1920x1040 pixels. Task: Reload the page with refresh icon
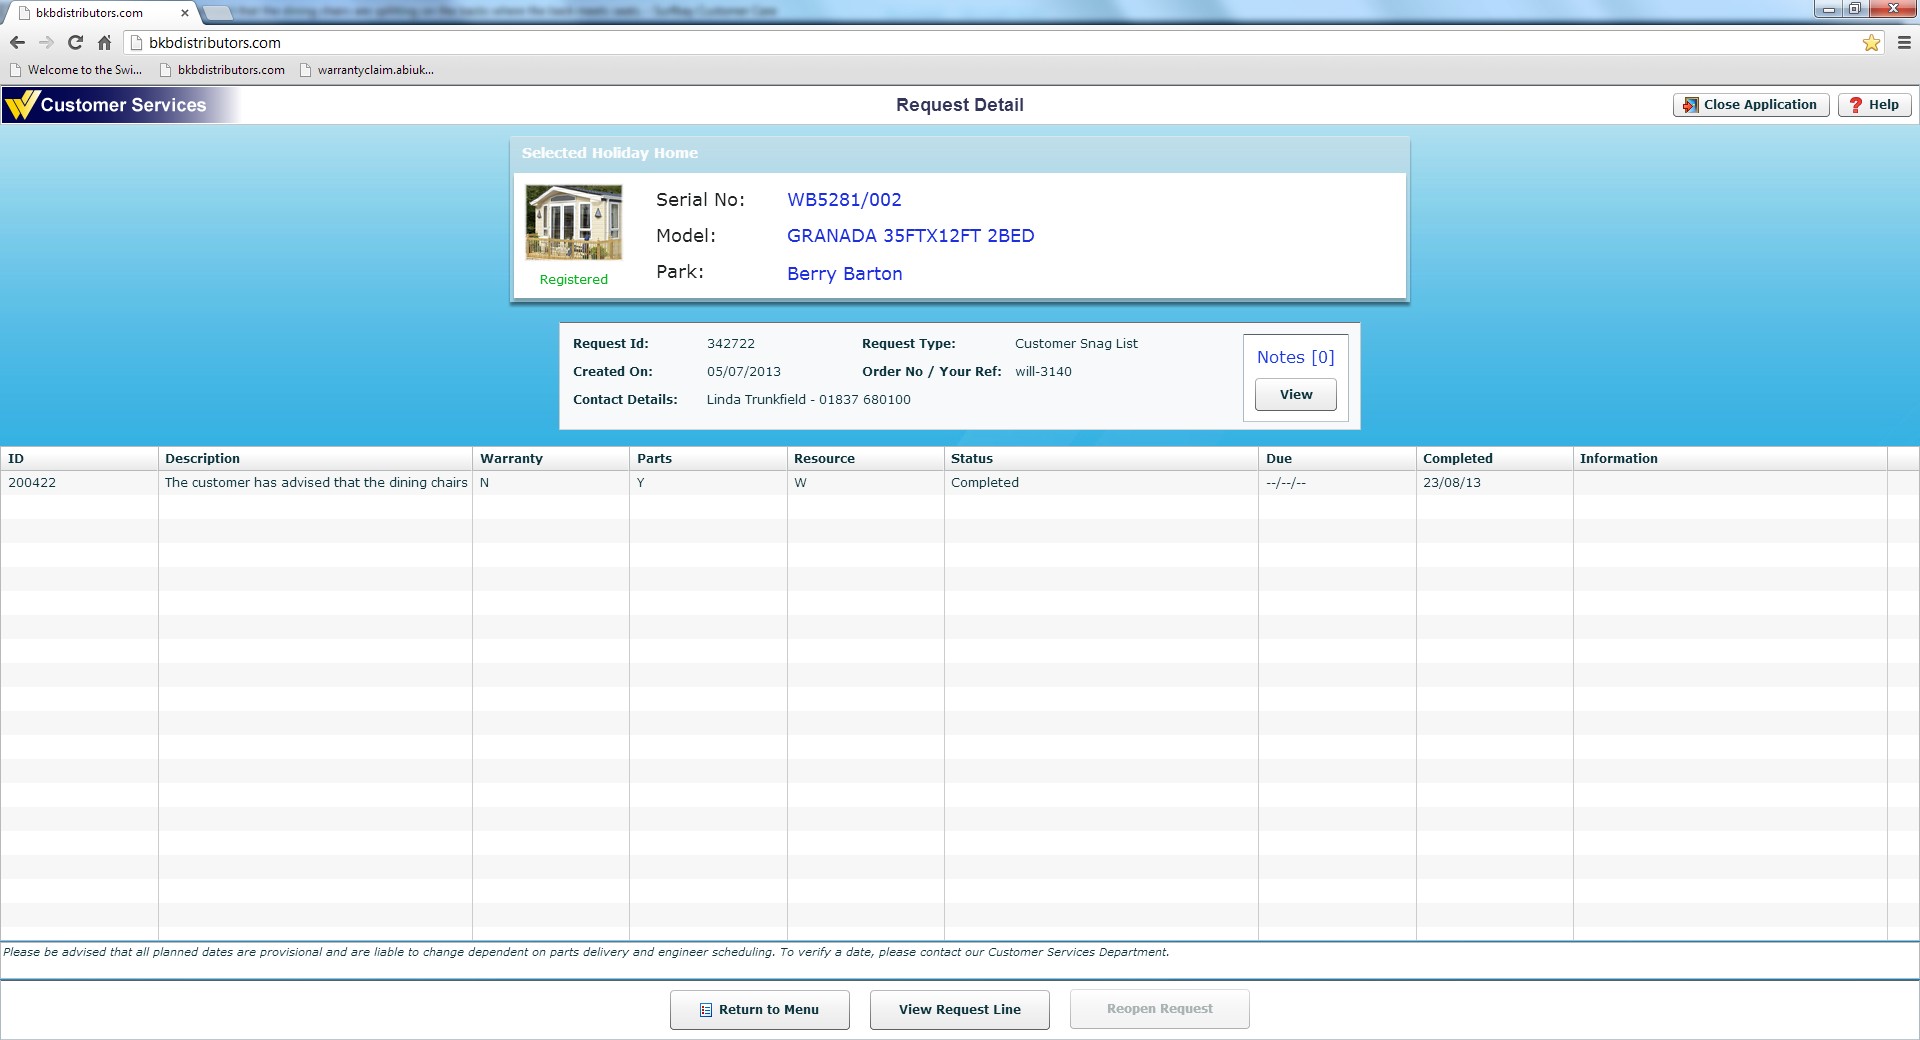click(x=75, y=43)
